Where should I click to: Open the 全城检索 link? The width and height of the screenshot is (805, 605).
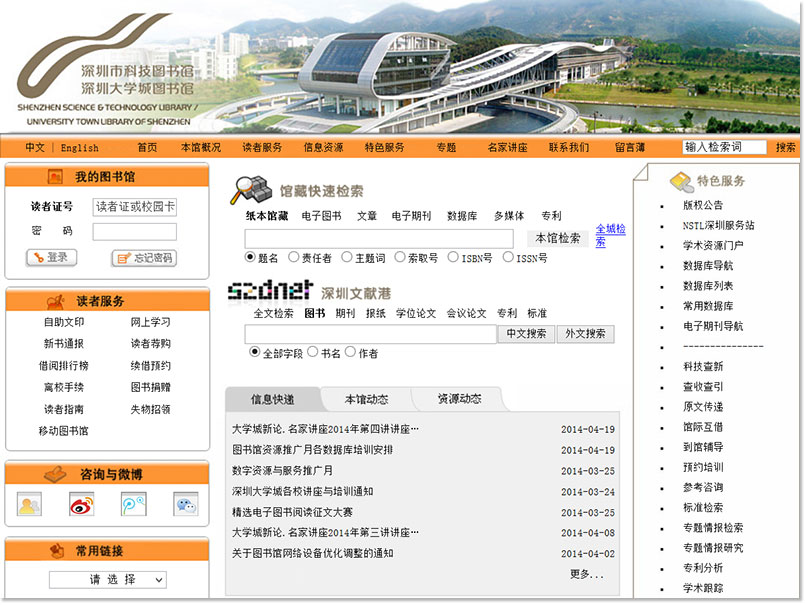610,235
